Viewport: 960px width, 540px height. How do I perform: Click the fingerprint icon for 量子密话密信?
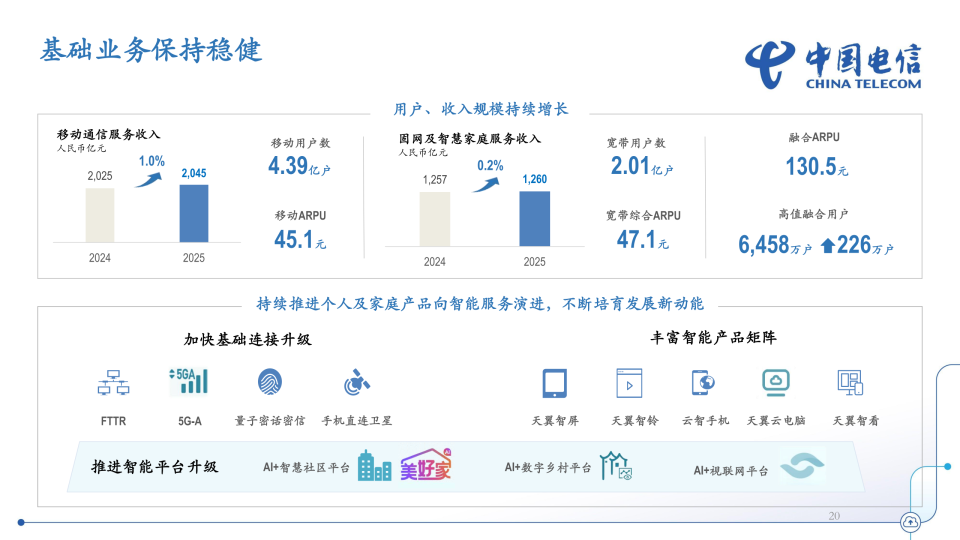270,381
